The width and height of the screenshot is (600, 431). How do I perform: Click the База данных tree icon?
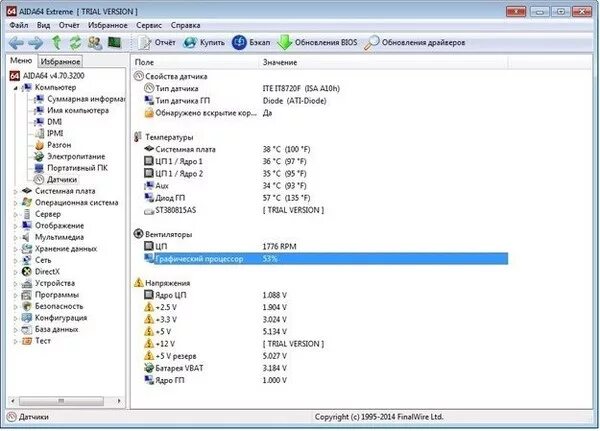point(27,330)
